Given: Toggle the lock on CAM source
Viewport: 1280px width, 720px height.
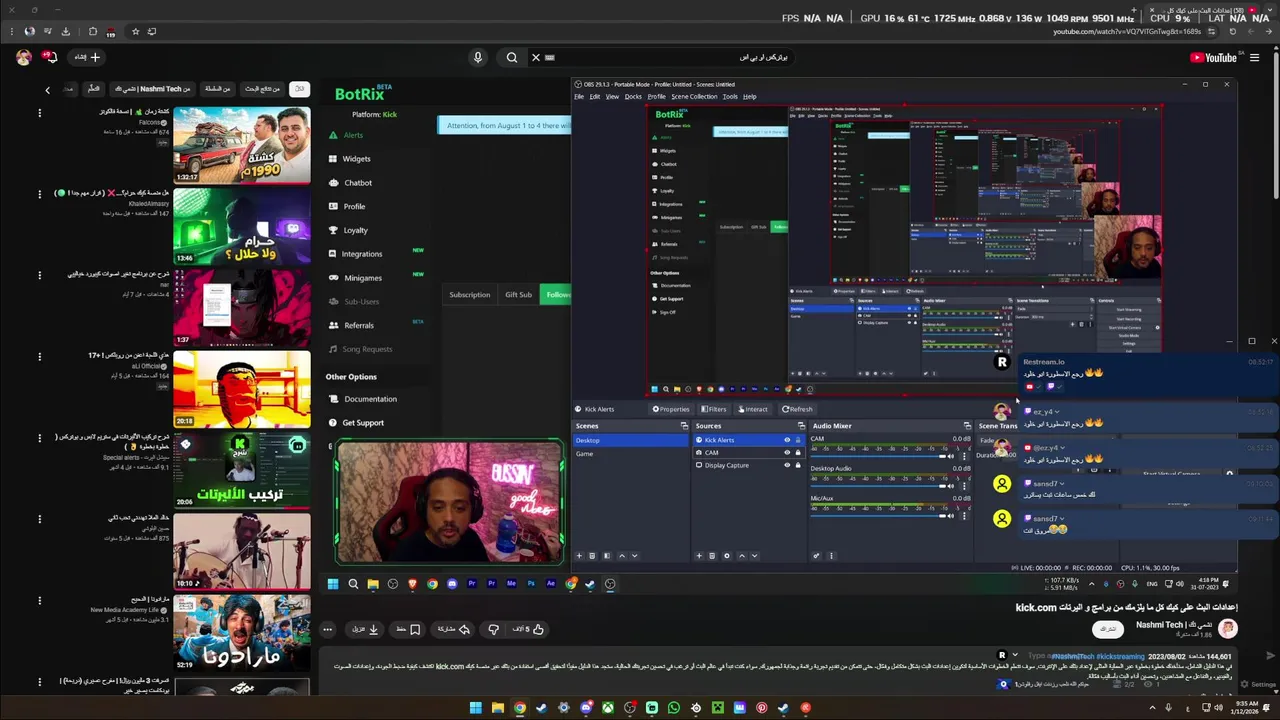Looking at the screenshot, I should 797,453.
